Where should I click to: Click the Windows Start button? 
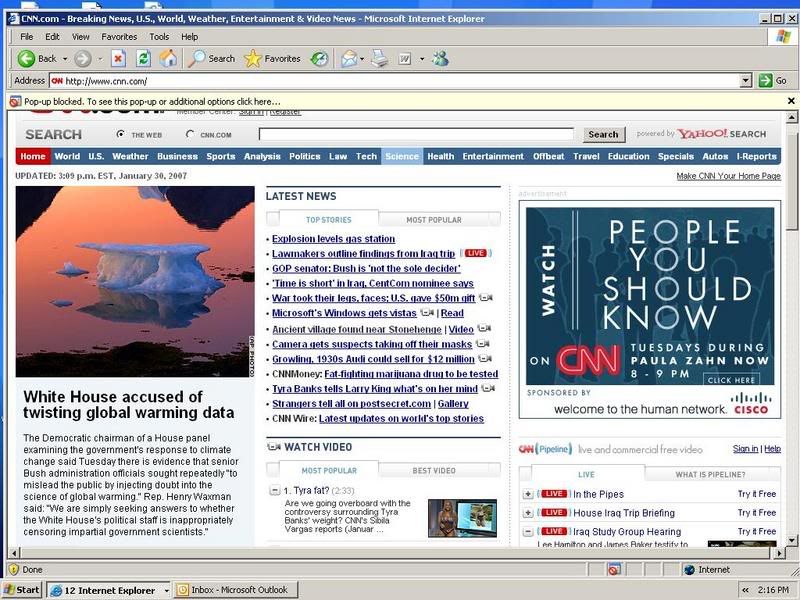[x=22, y=590]
